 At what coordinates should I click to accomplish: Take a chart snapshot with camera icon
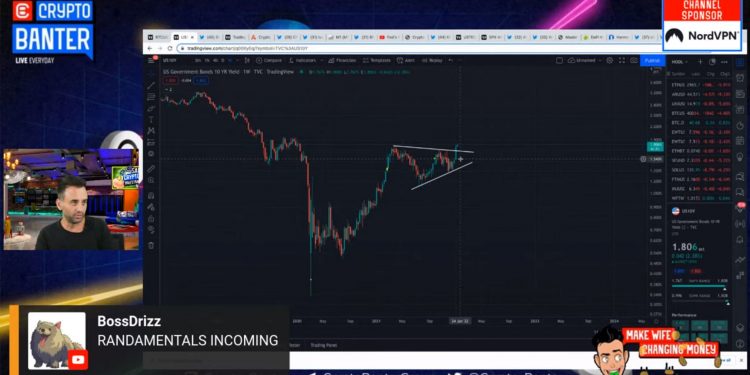point(634,60)
